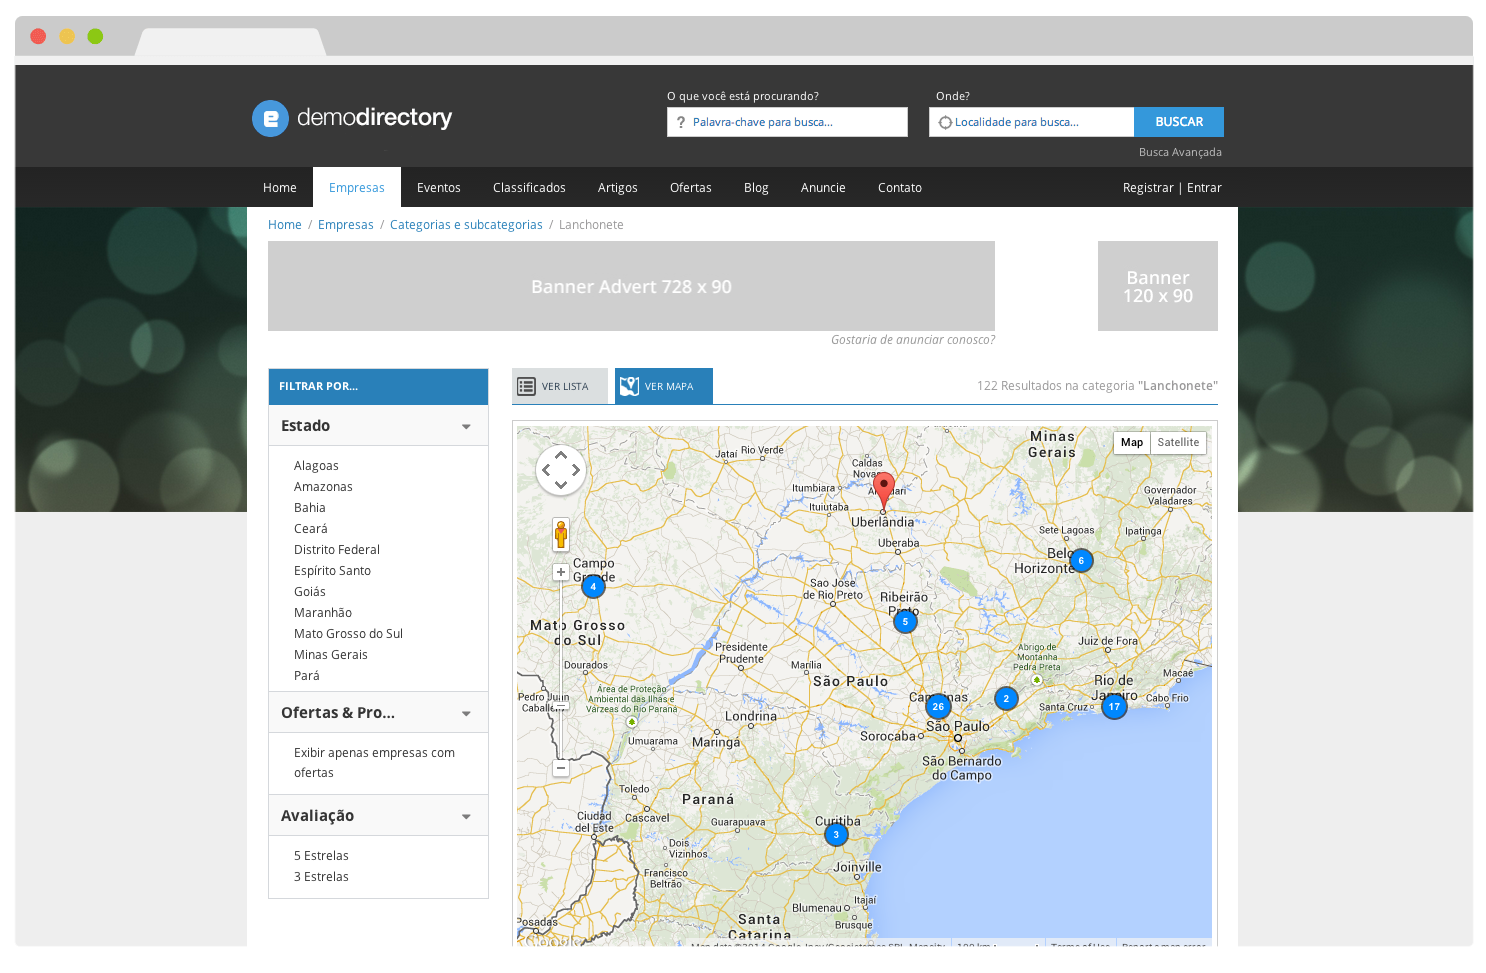Click the cluster marker labeled 5

[x=905, y=622]
